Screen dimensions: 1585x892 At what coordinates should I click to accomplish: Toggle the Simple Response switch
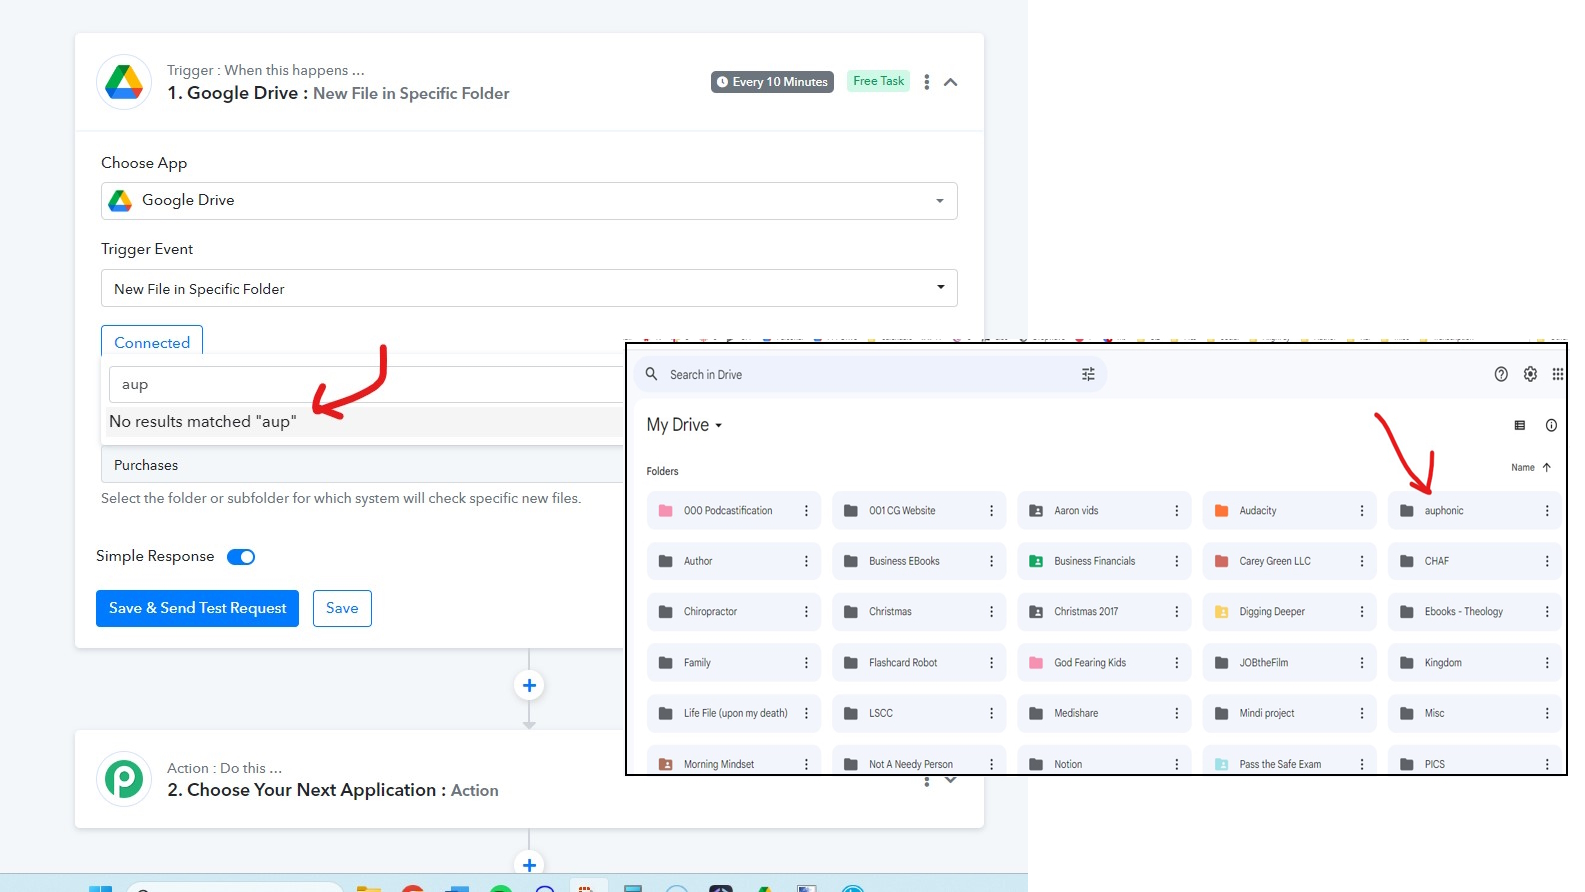(x=241, y=557)
